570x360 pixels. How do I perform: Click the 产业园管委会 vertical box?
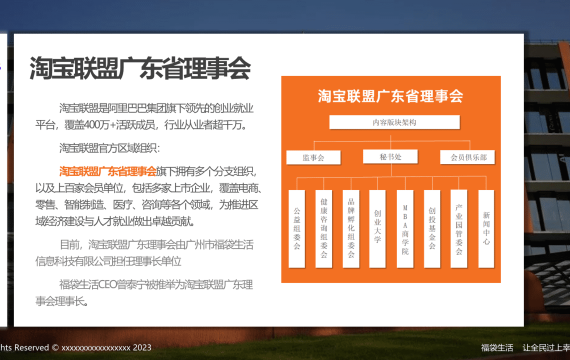pyautogui.click(x=459, y=229)
